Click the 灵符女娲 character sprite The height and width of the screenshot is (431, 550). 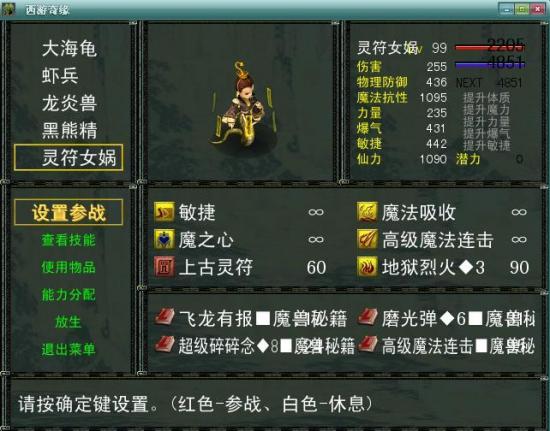[x=244, y=105]
